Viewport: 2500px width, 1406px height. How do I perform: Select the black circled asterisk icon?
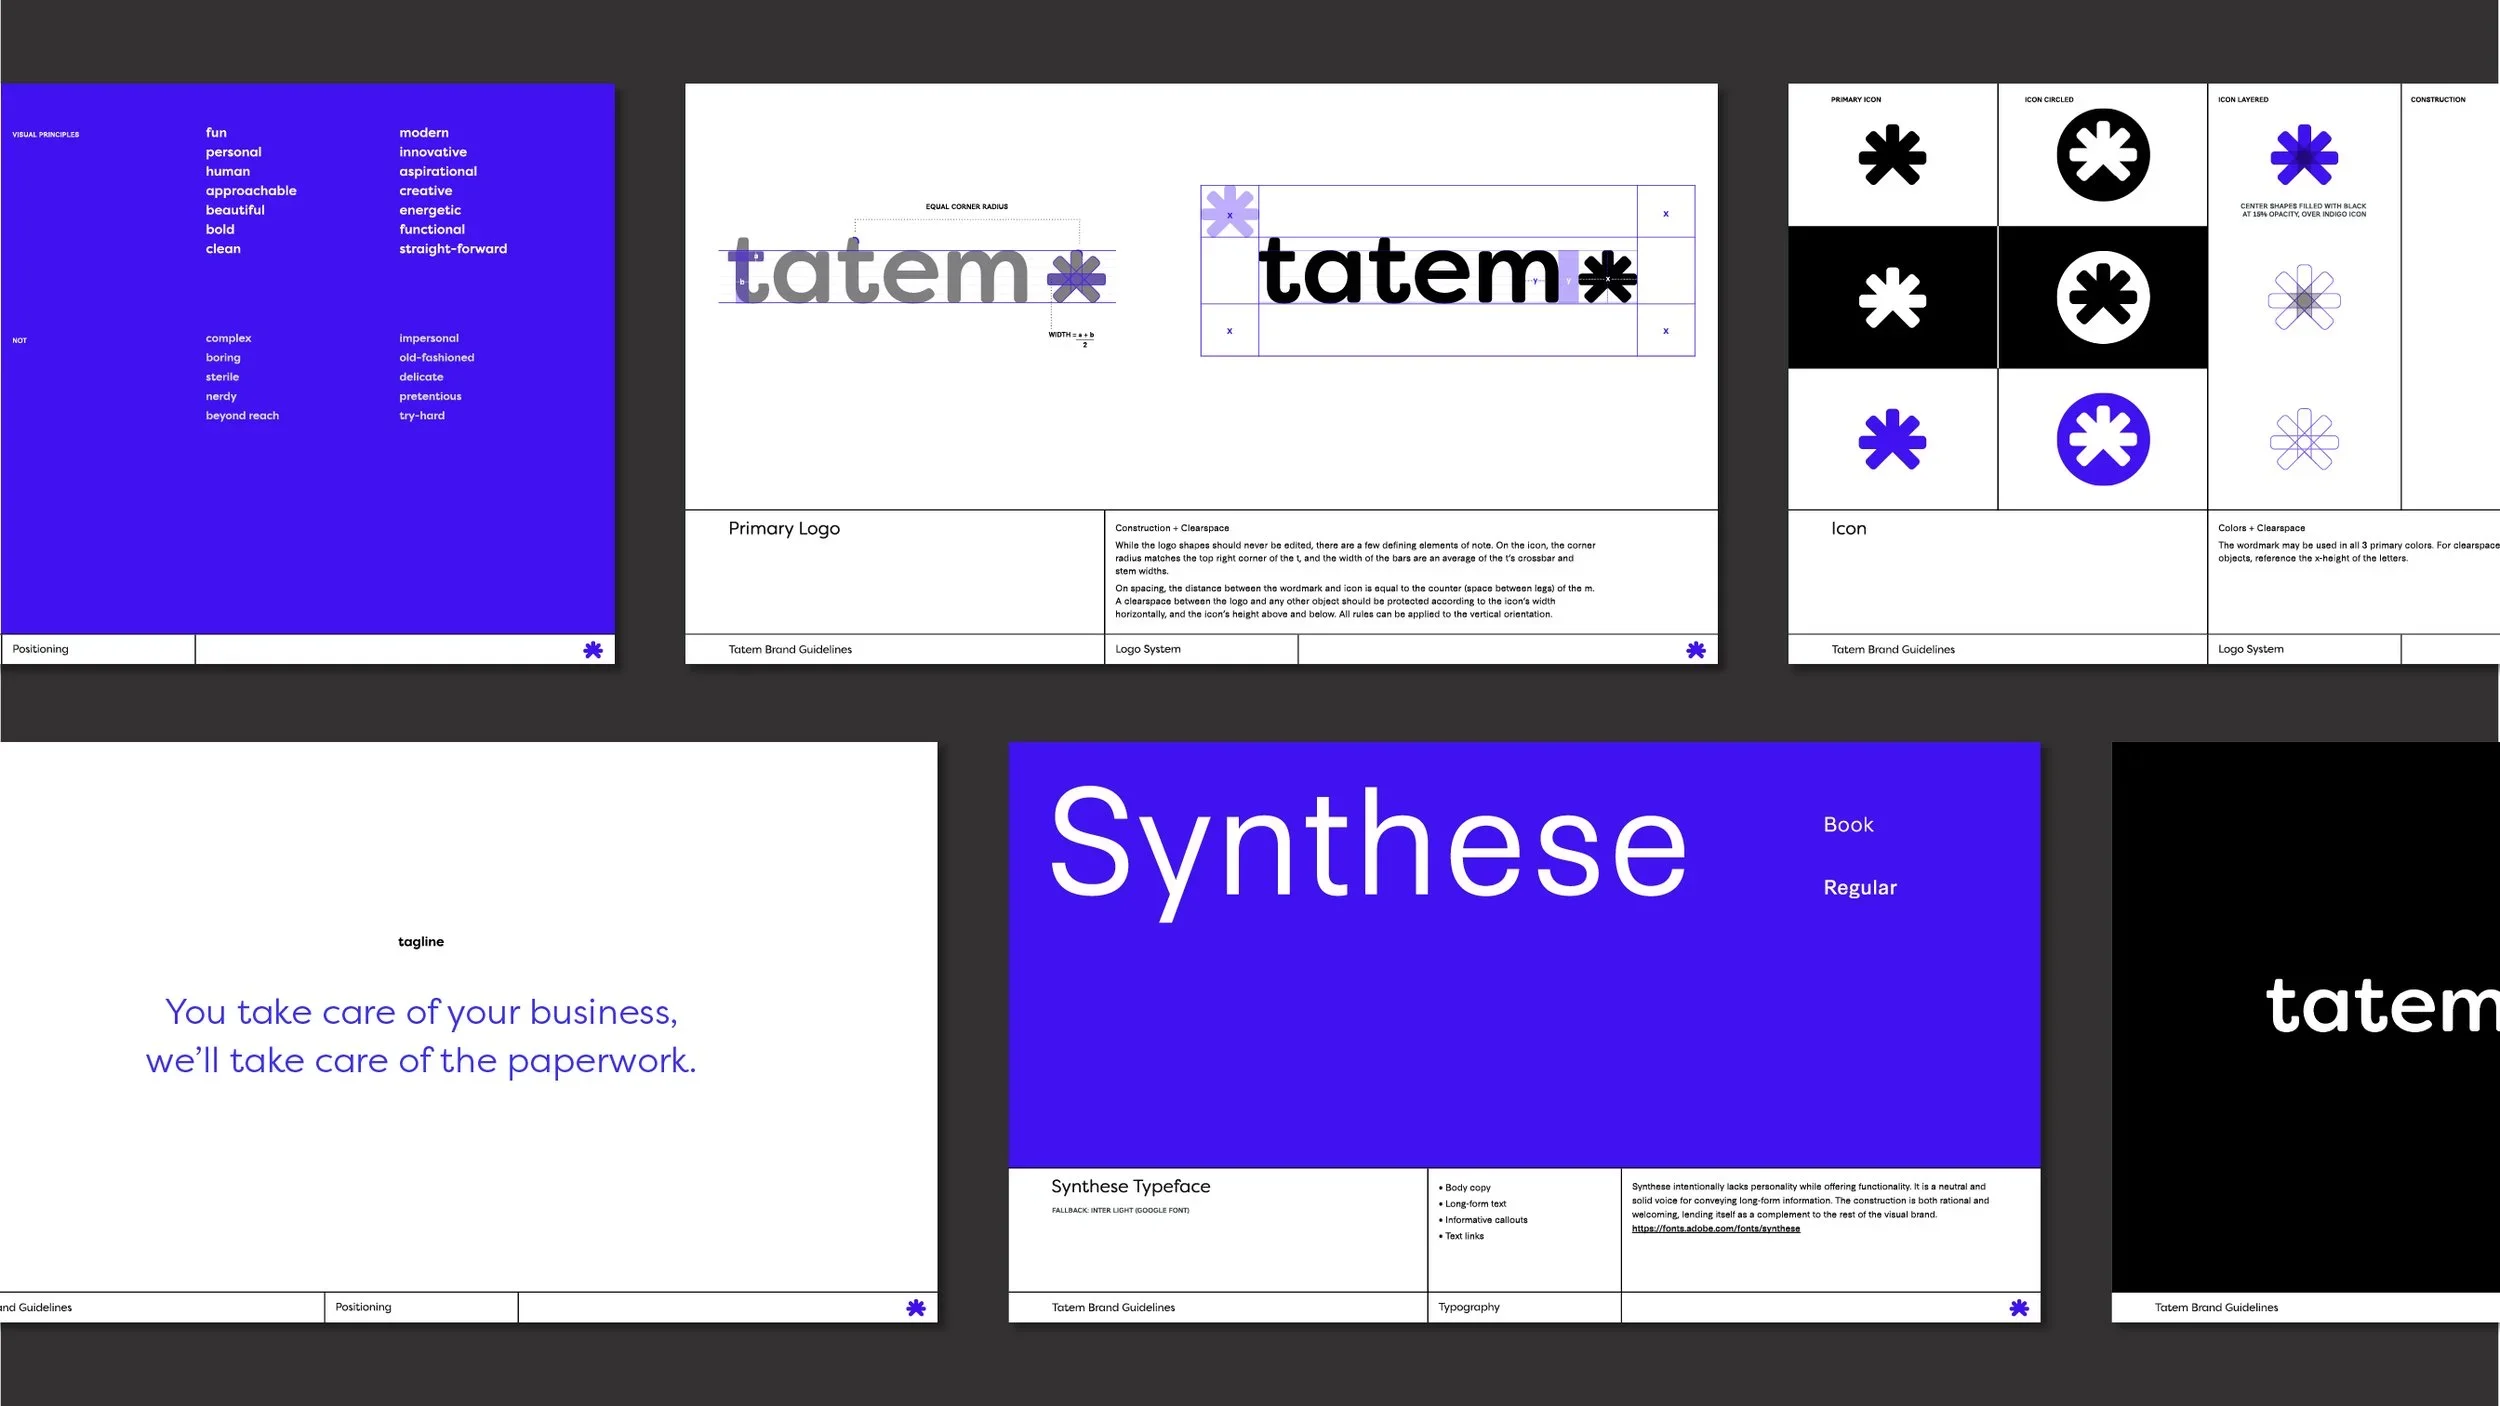[2103, 155]
